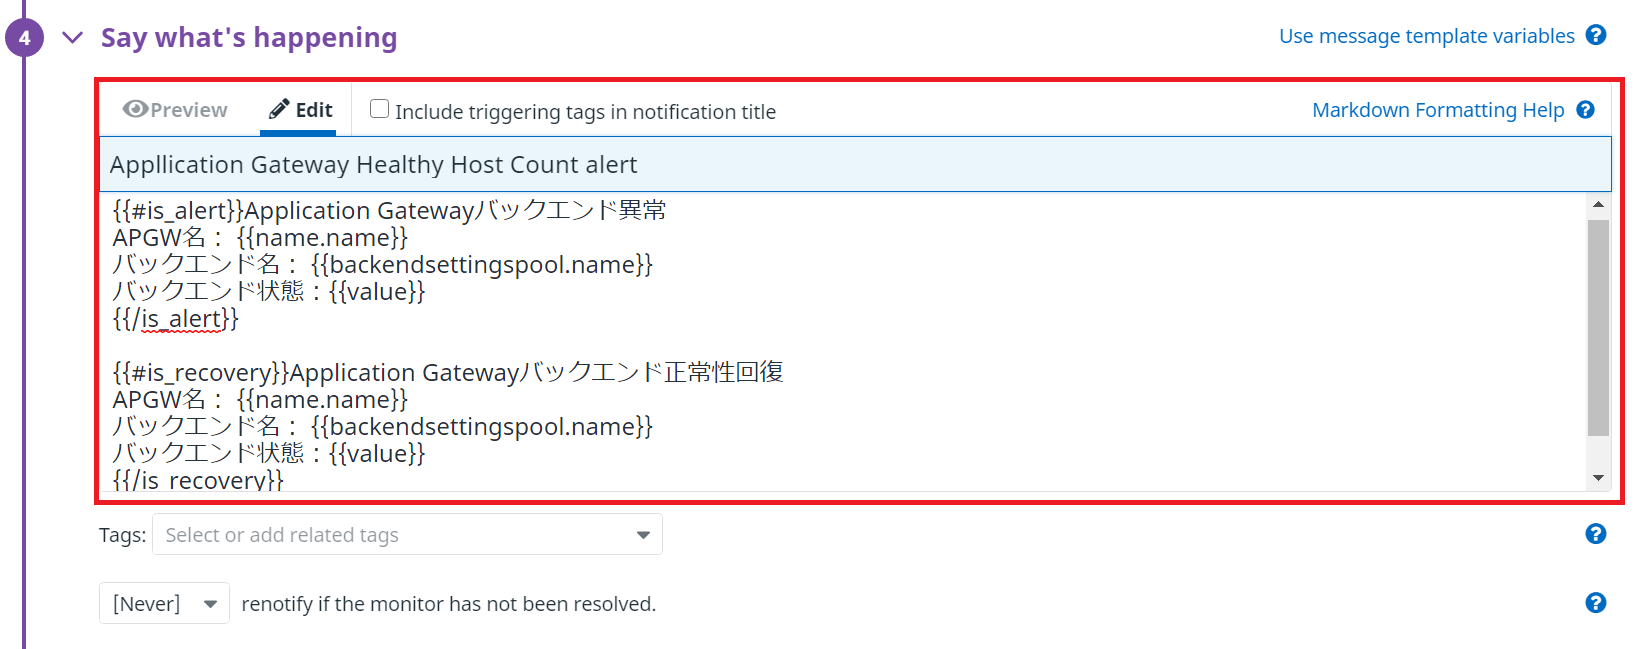This screenshot has height=649, width=1636.
Task: Switch to the Preview tab
Action: click(175, 110)
